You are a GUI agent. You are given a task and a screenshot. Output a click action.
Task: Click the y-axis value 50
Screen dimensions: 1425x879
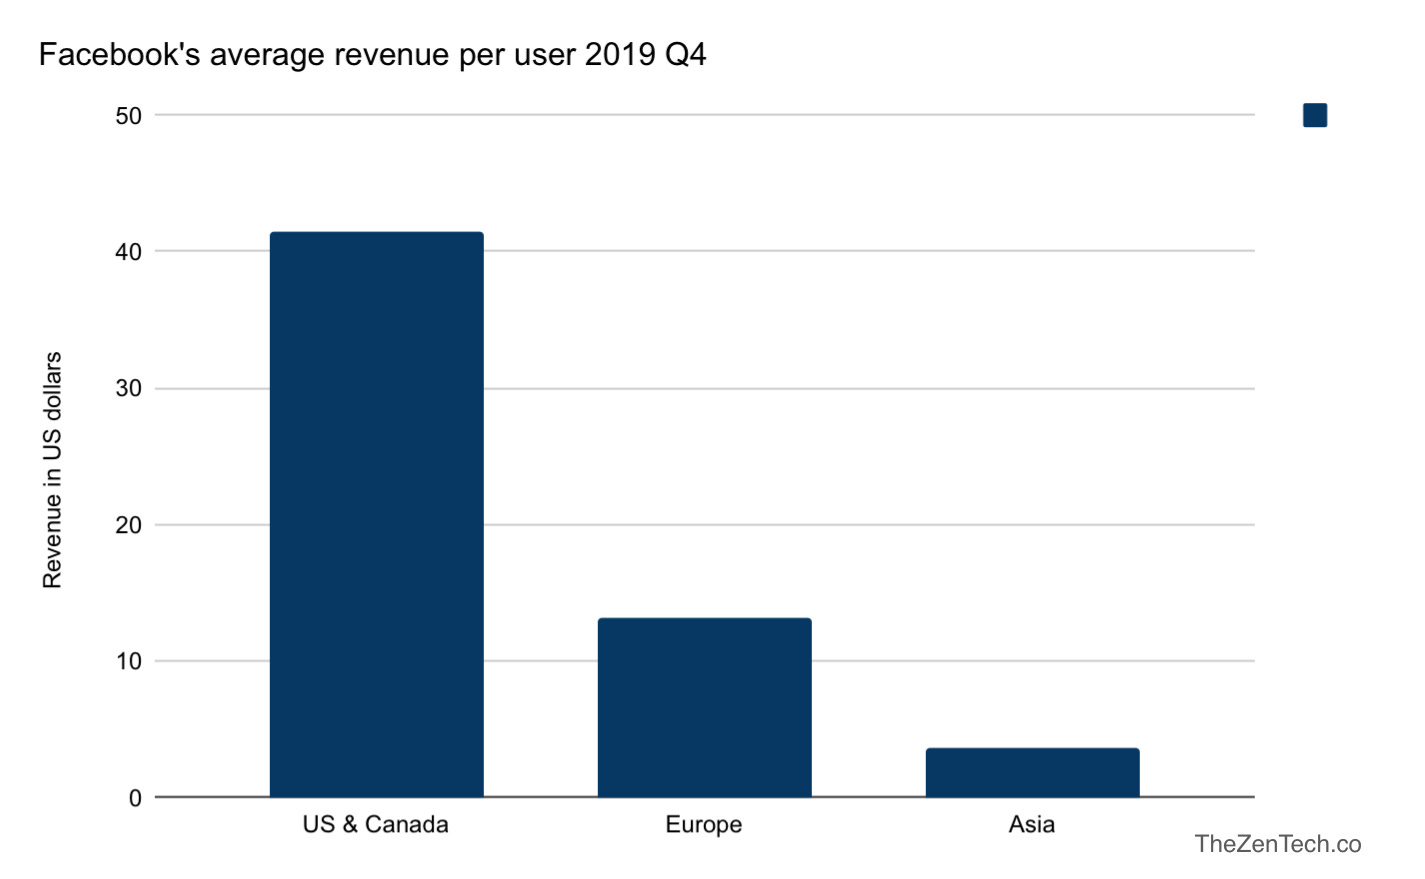point(129,116)
